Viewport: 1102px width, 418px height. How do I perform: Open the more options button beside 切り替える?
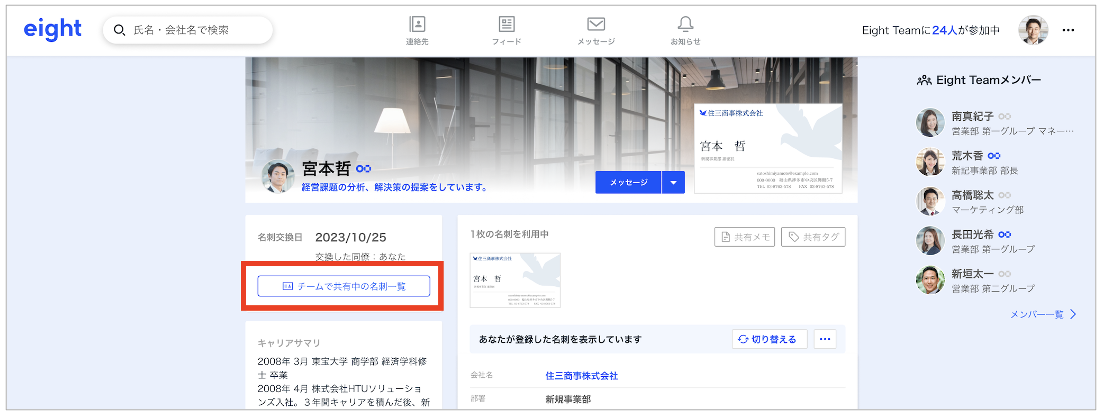point(824,339)
